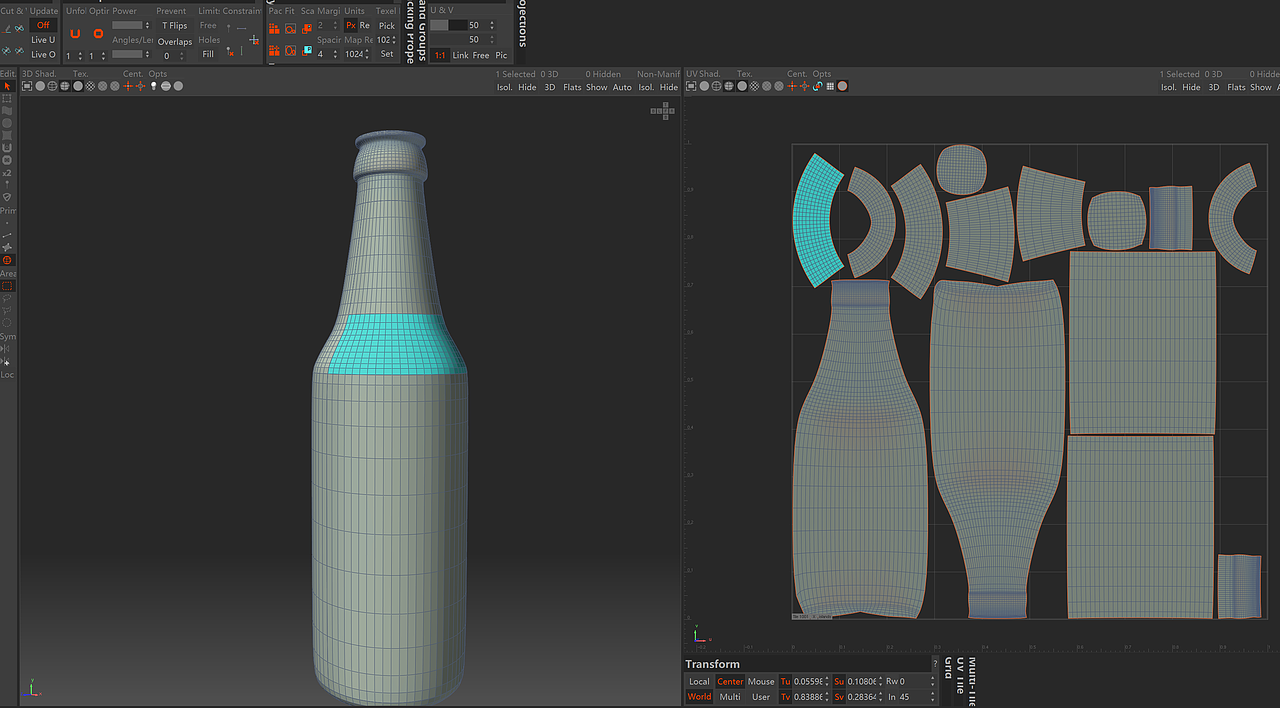
Task: Click the orange Optimize icon
Action: [98, 33]
